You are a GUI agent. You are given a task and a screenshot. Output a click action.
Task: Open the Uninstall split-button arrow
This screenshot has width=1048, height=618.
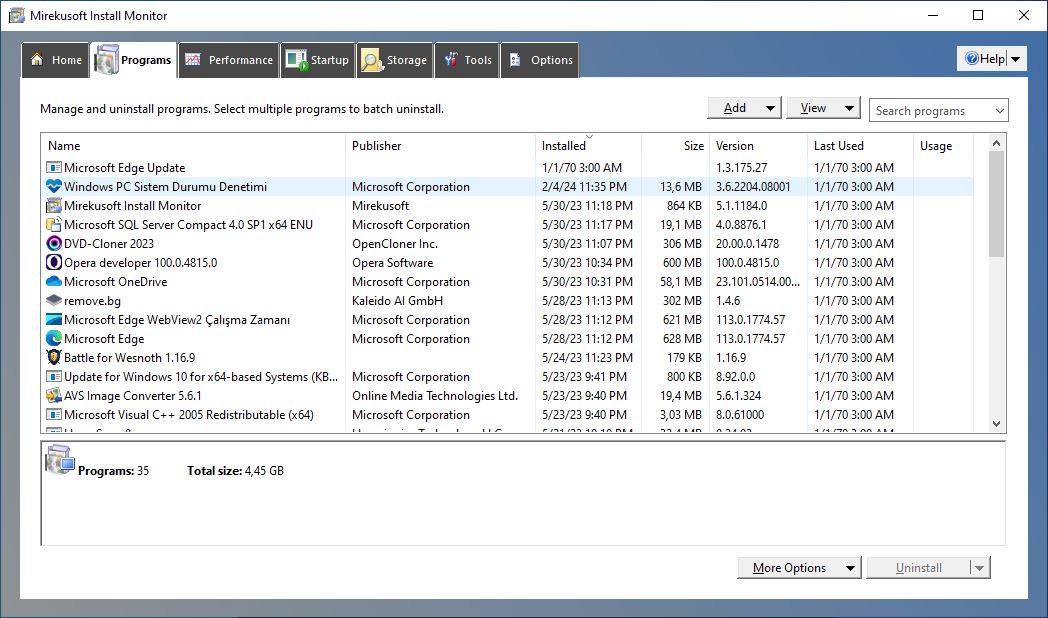[980, 568]
